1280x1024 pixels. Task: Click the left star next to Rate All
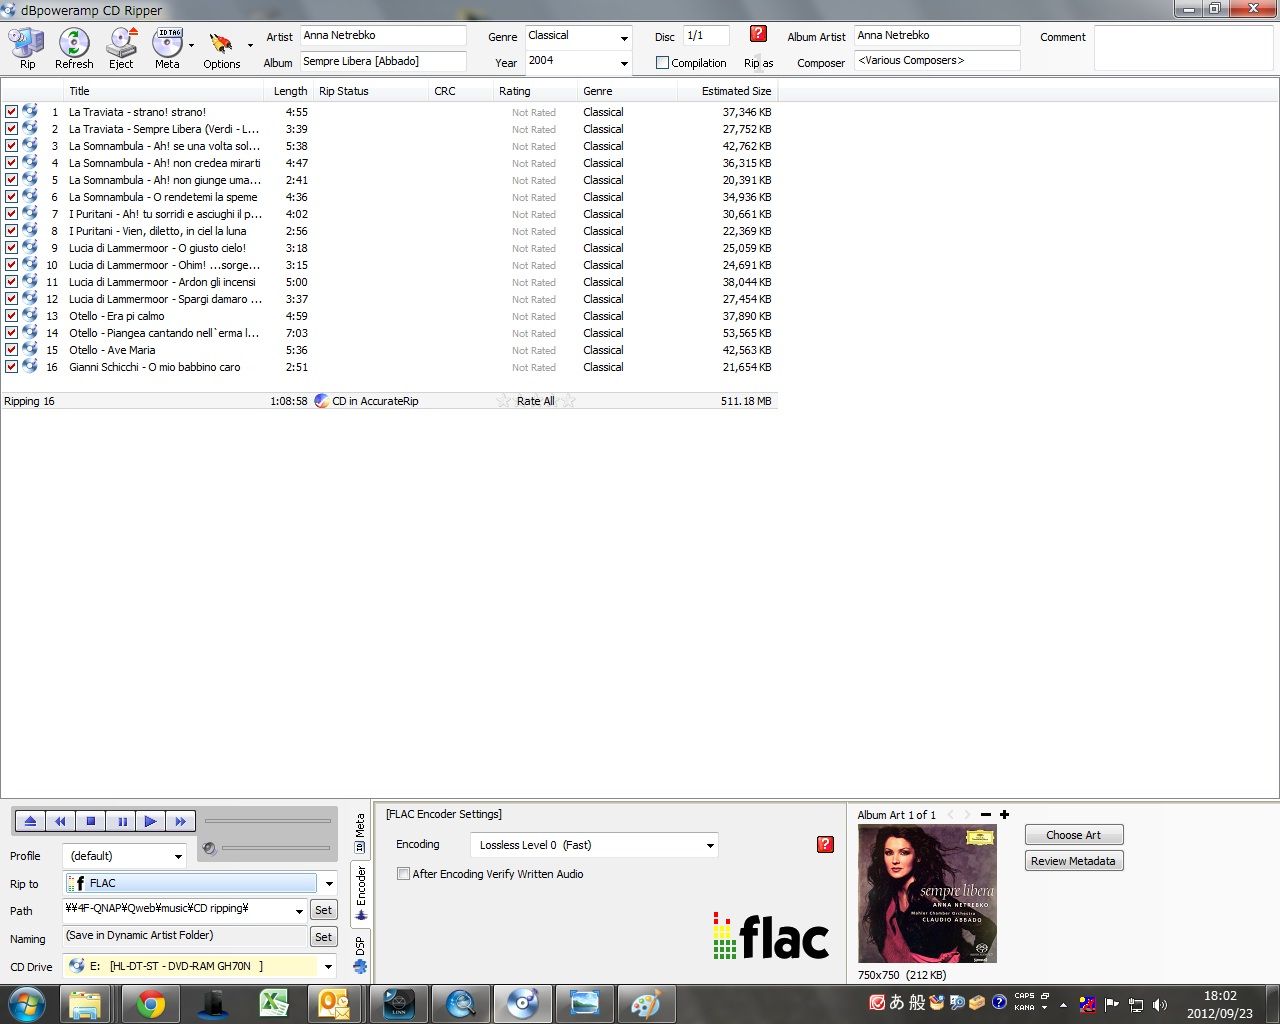(504, 401)
